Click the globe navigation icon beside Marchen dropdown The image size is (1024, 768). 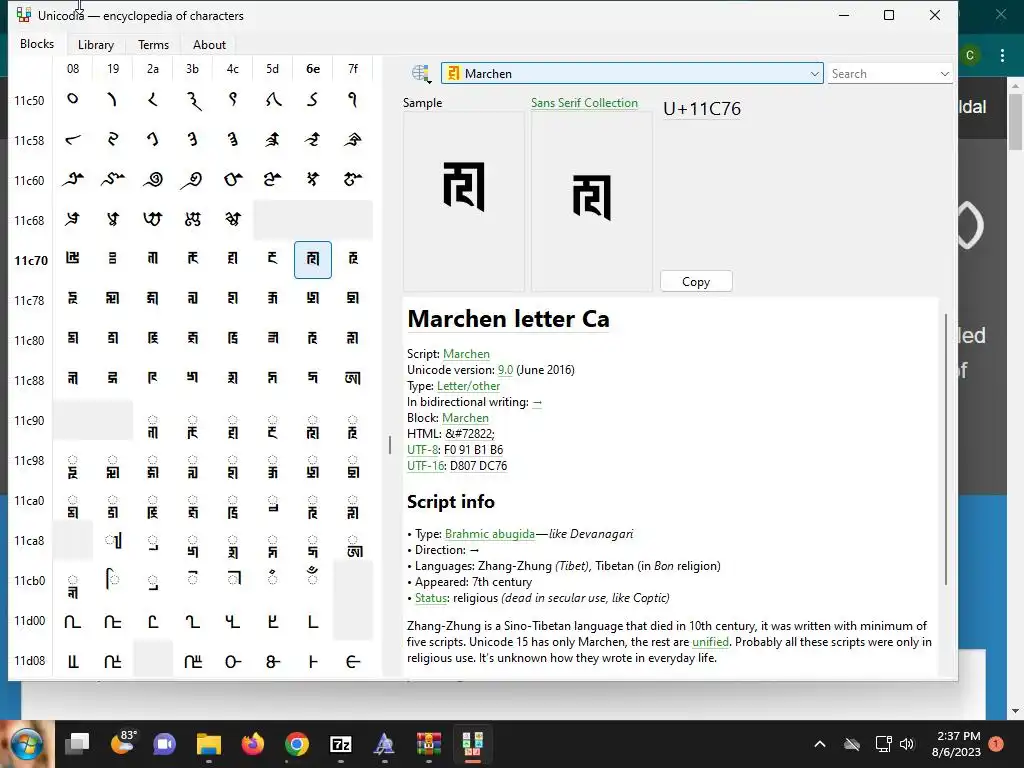pyautogui.click(x=421, y=74)
